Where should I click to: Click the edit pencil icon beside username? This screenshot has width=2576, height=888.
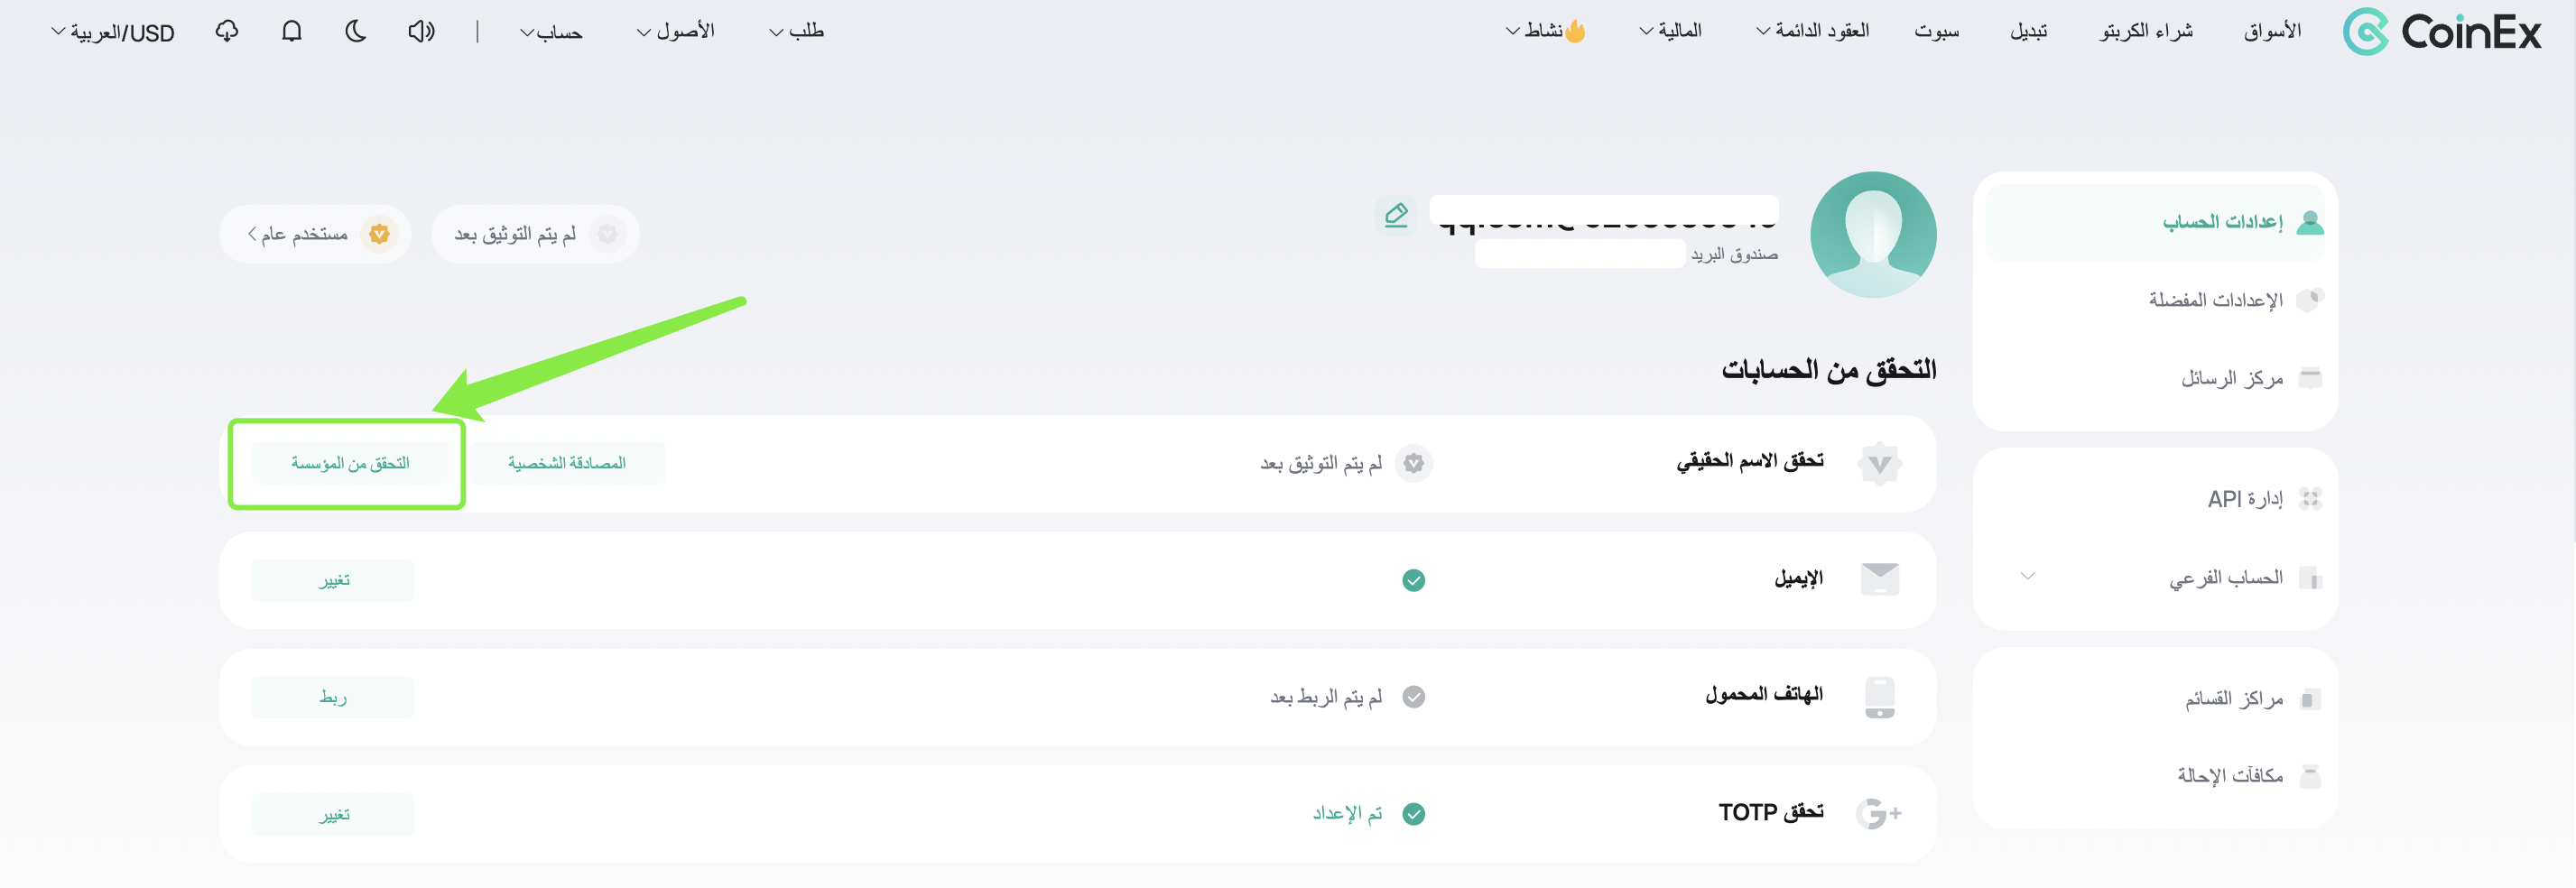tap(1395, 214)
